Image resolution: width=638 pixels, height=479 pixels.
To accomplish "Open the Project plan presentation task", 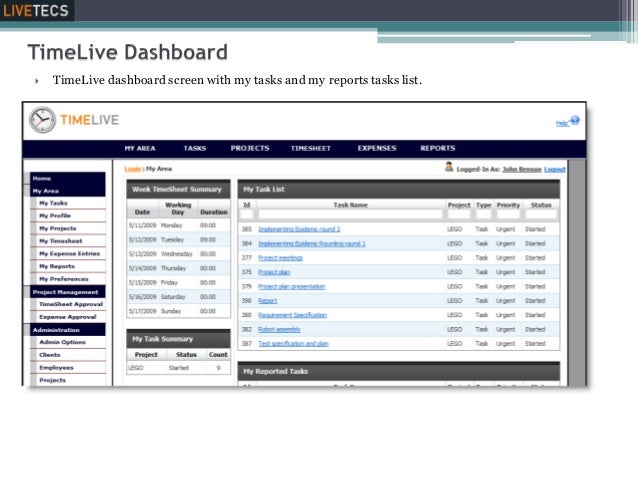I will [292, 287].
